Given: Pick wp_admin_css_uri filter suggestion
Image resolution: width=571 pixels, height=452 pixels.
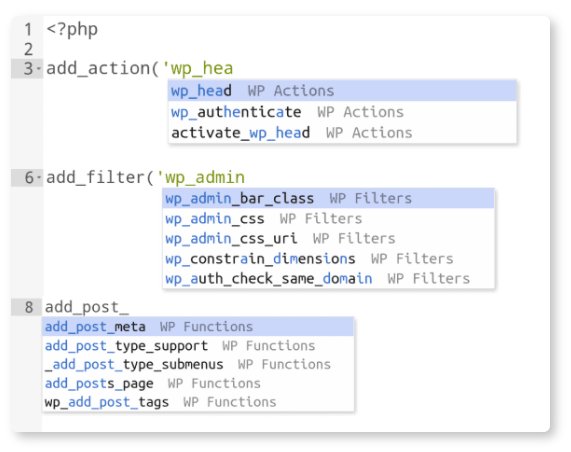Looking at the screenshot, I should point(328,239).
